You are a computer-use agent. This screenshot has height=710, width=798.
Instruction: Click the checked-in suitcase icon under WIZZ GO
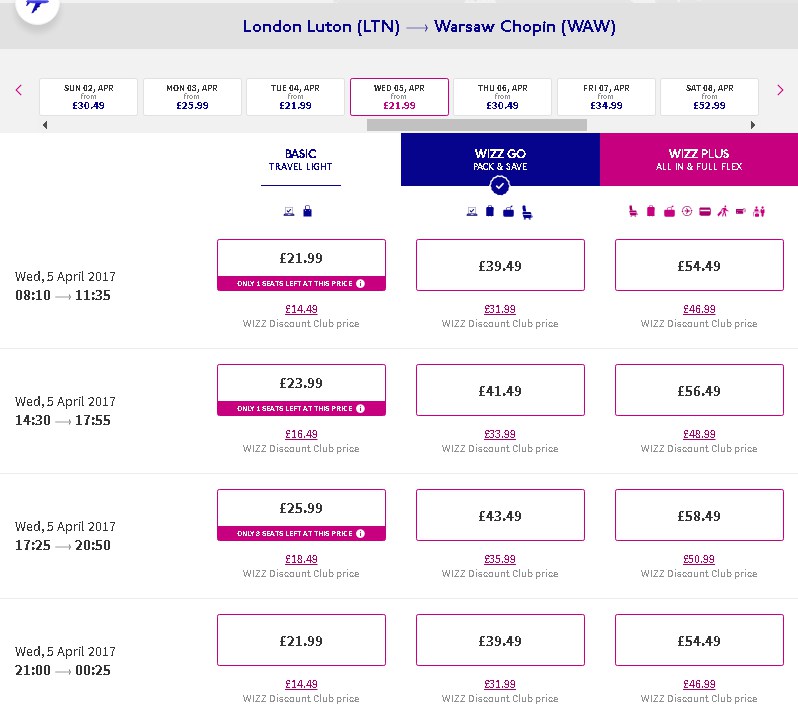508,212
